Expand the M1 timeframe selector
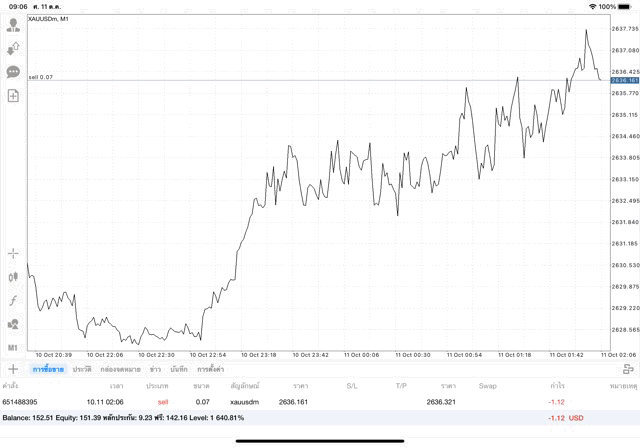The height and width of the screenshot is (447, 640). pos(13,347)
